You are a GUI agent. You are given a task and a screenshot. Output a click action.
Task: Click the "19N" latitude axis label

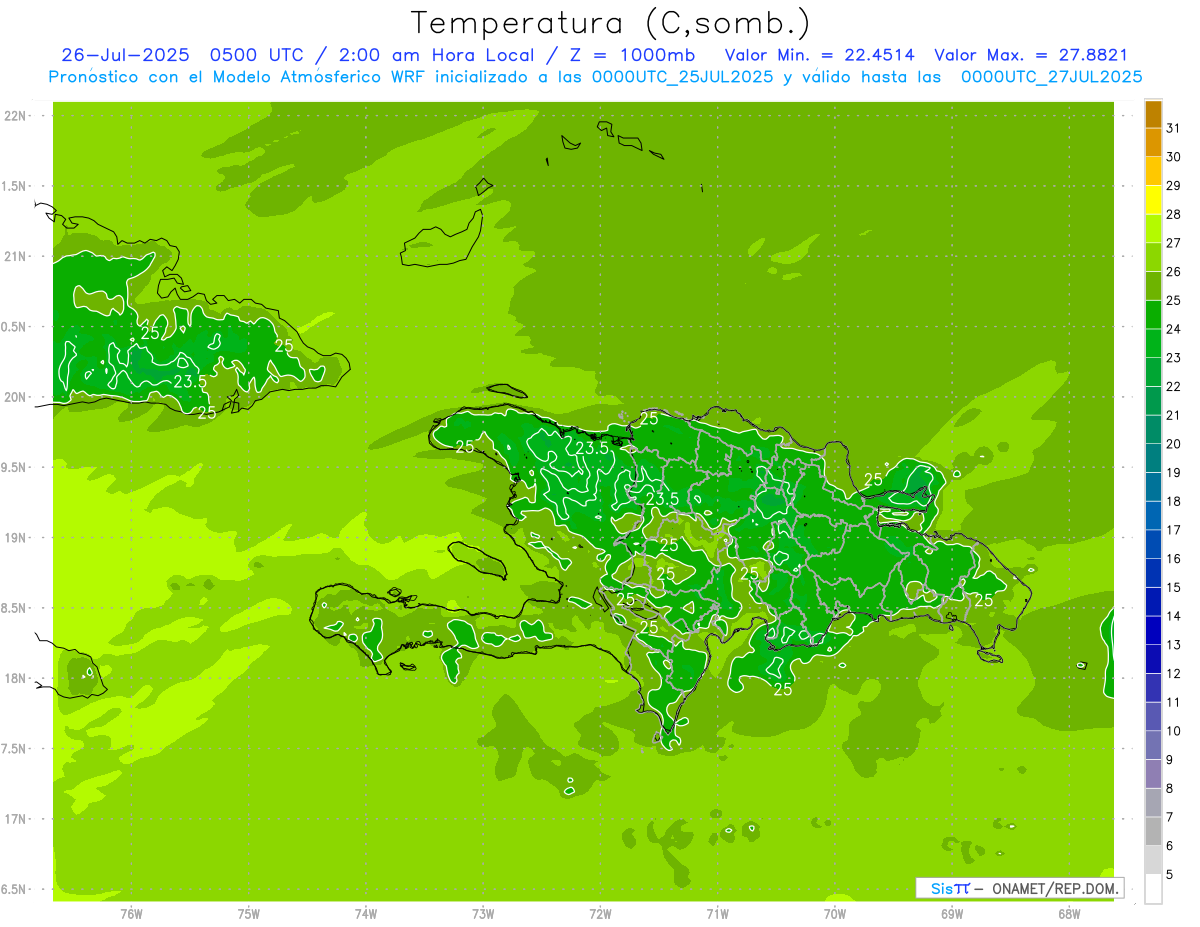14,538
